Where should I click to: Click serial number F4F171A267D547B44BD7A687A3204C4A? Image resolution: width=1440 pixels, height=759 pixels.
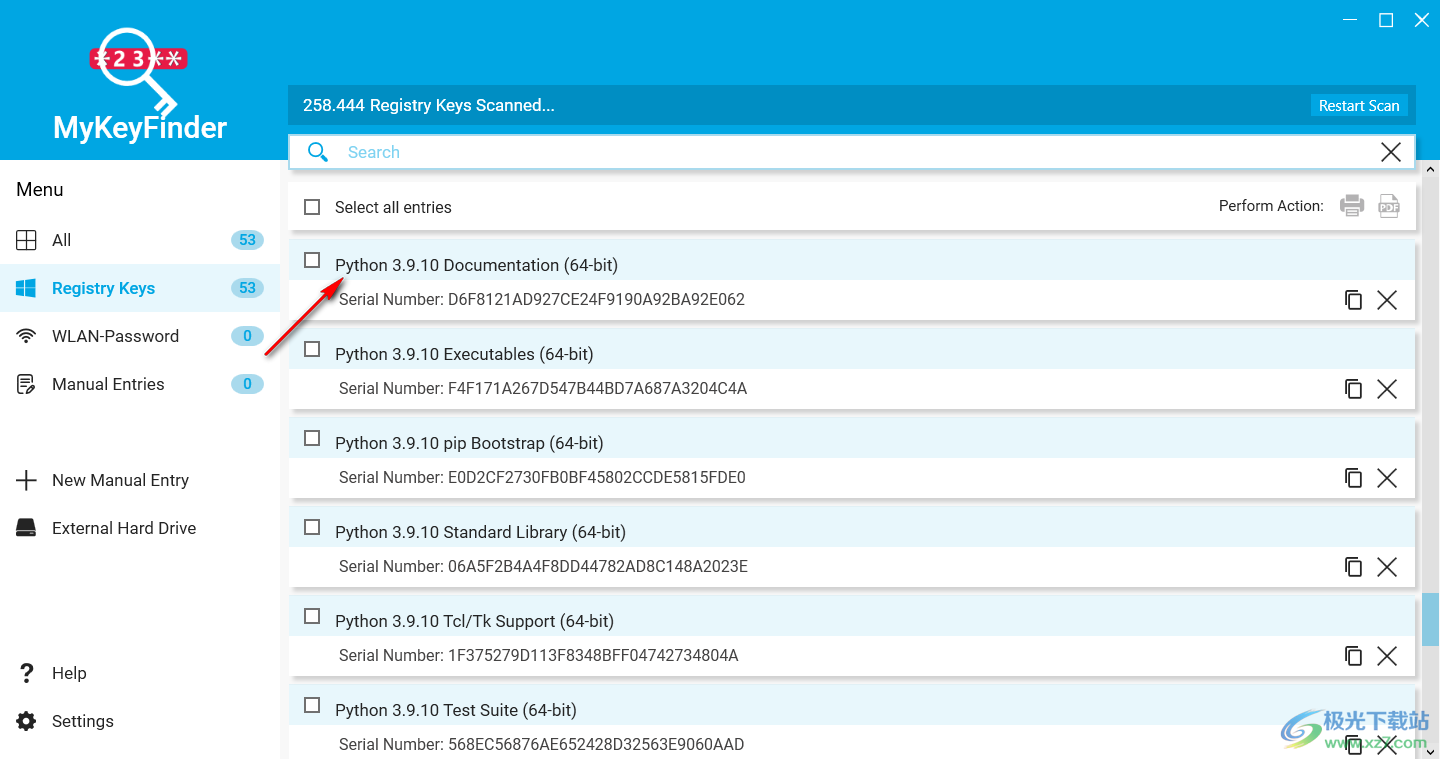pos(597,389)
